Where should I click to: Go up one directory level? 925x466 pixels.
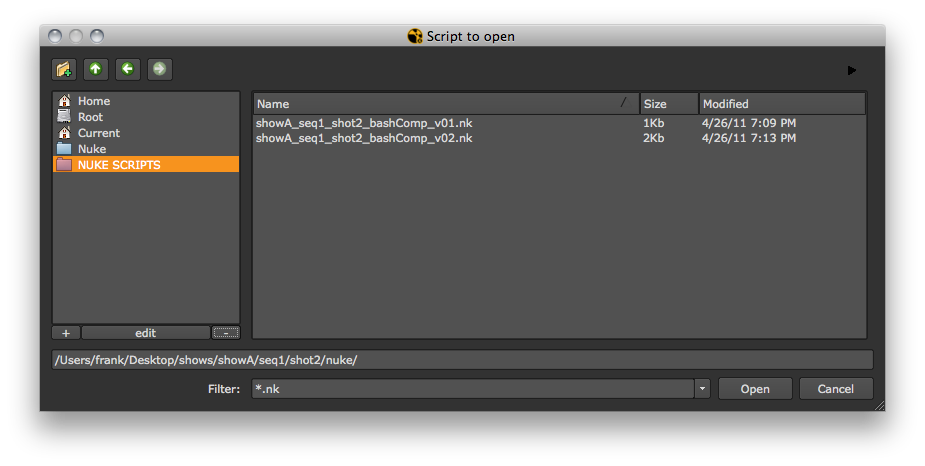tap(95, 69)
